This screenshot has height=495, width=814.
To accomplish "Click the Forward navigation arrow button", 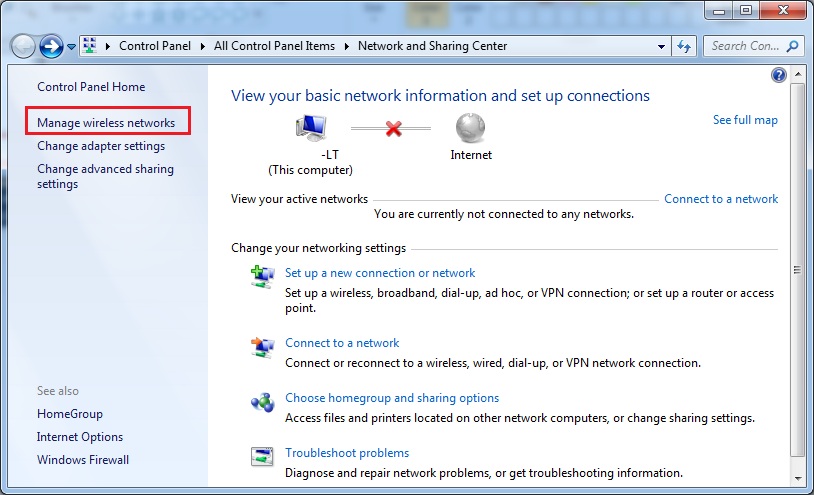I will (x=51, y=47).
